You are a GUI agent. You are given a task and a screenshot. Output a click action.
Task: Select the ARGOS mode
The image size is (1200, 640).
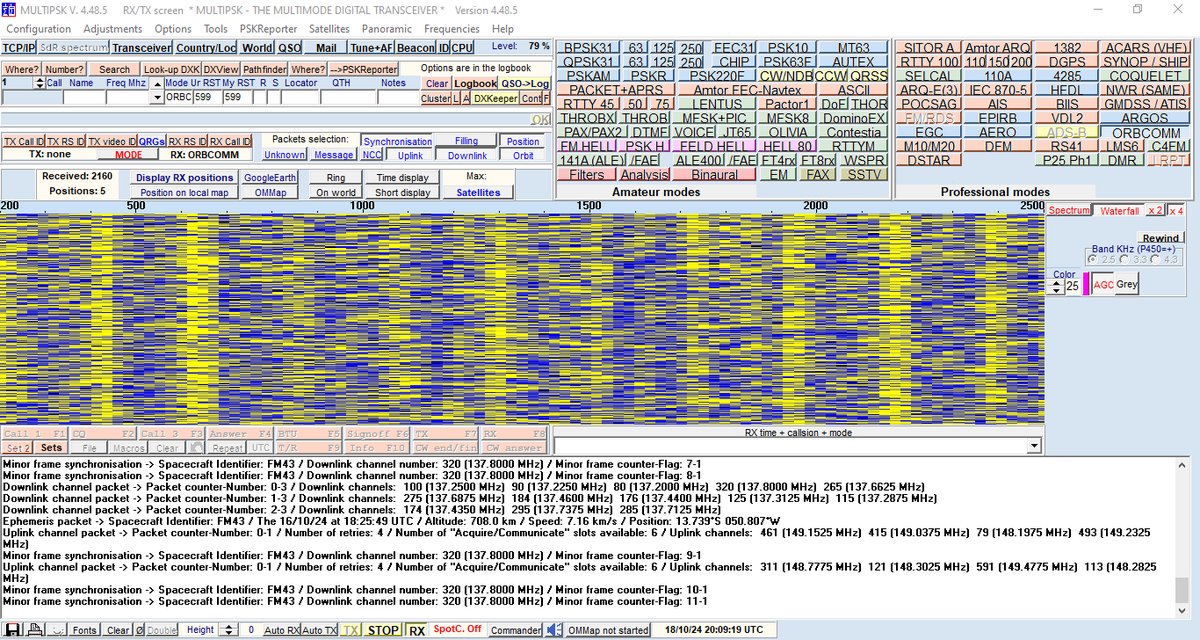[1146, 118]
